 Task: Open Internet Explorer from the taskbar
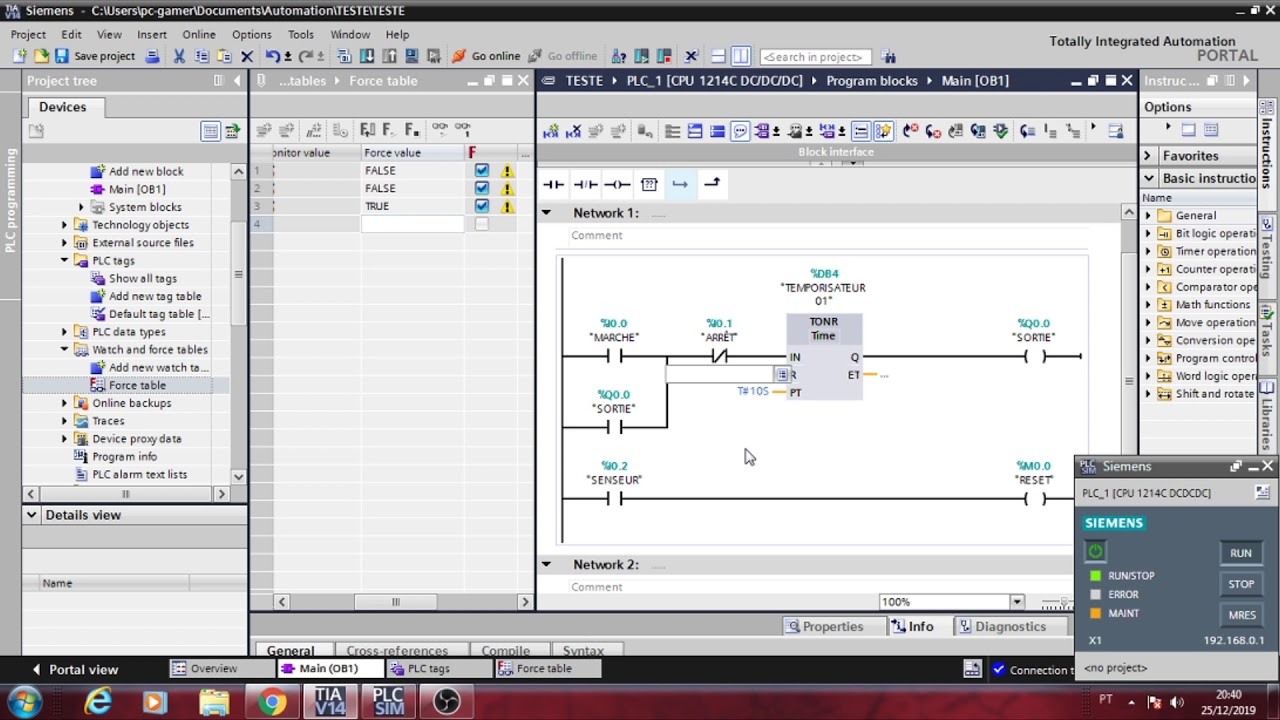[98, 703]
